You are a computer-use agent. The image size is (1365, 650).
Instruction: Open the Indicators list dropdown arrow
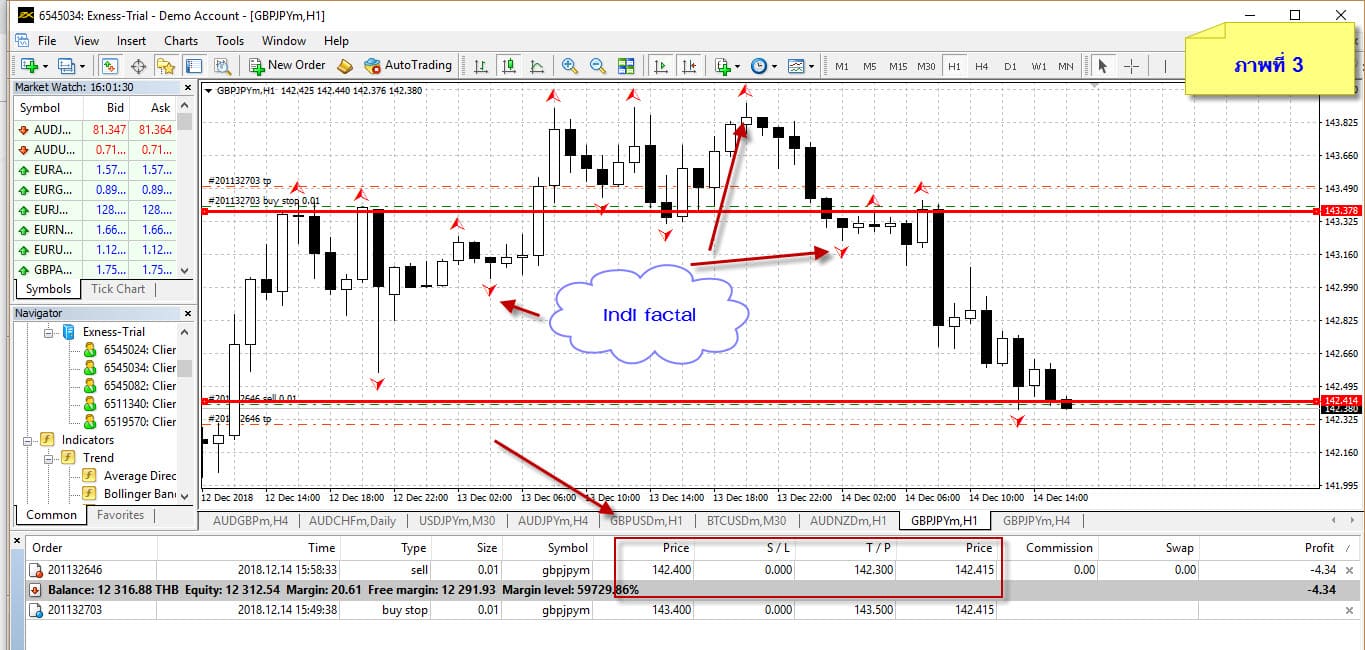(x=737, y=66)
